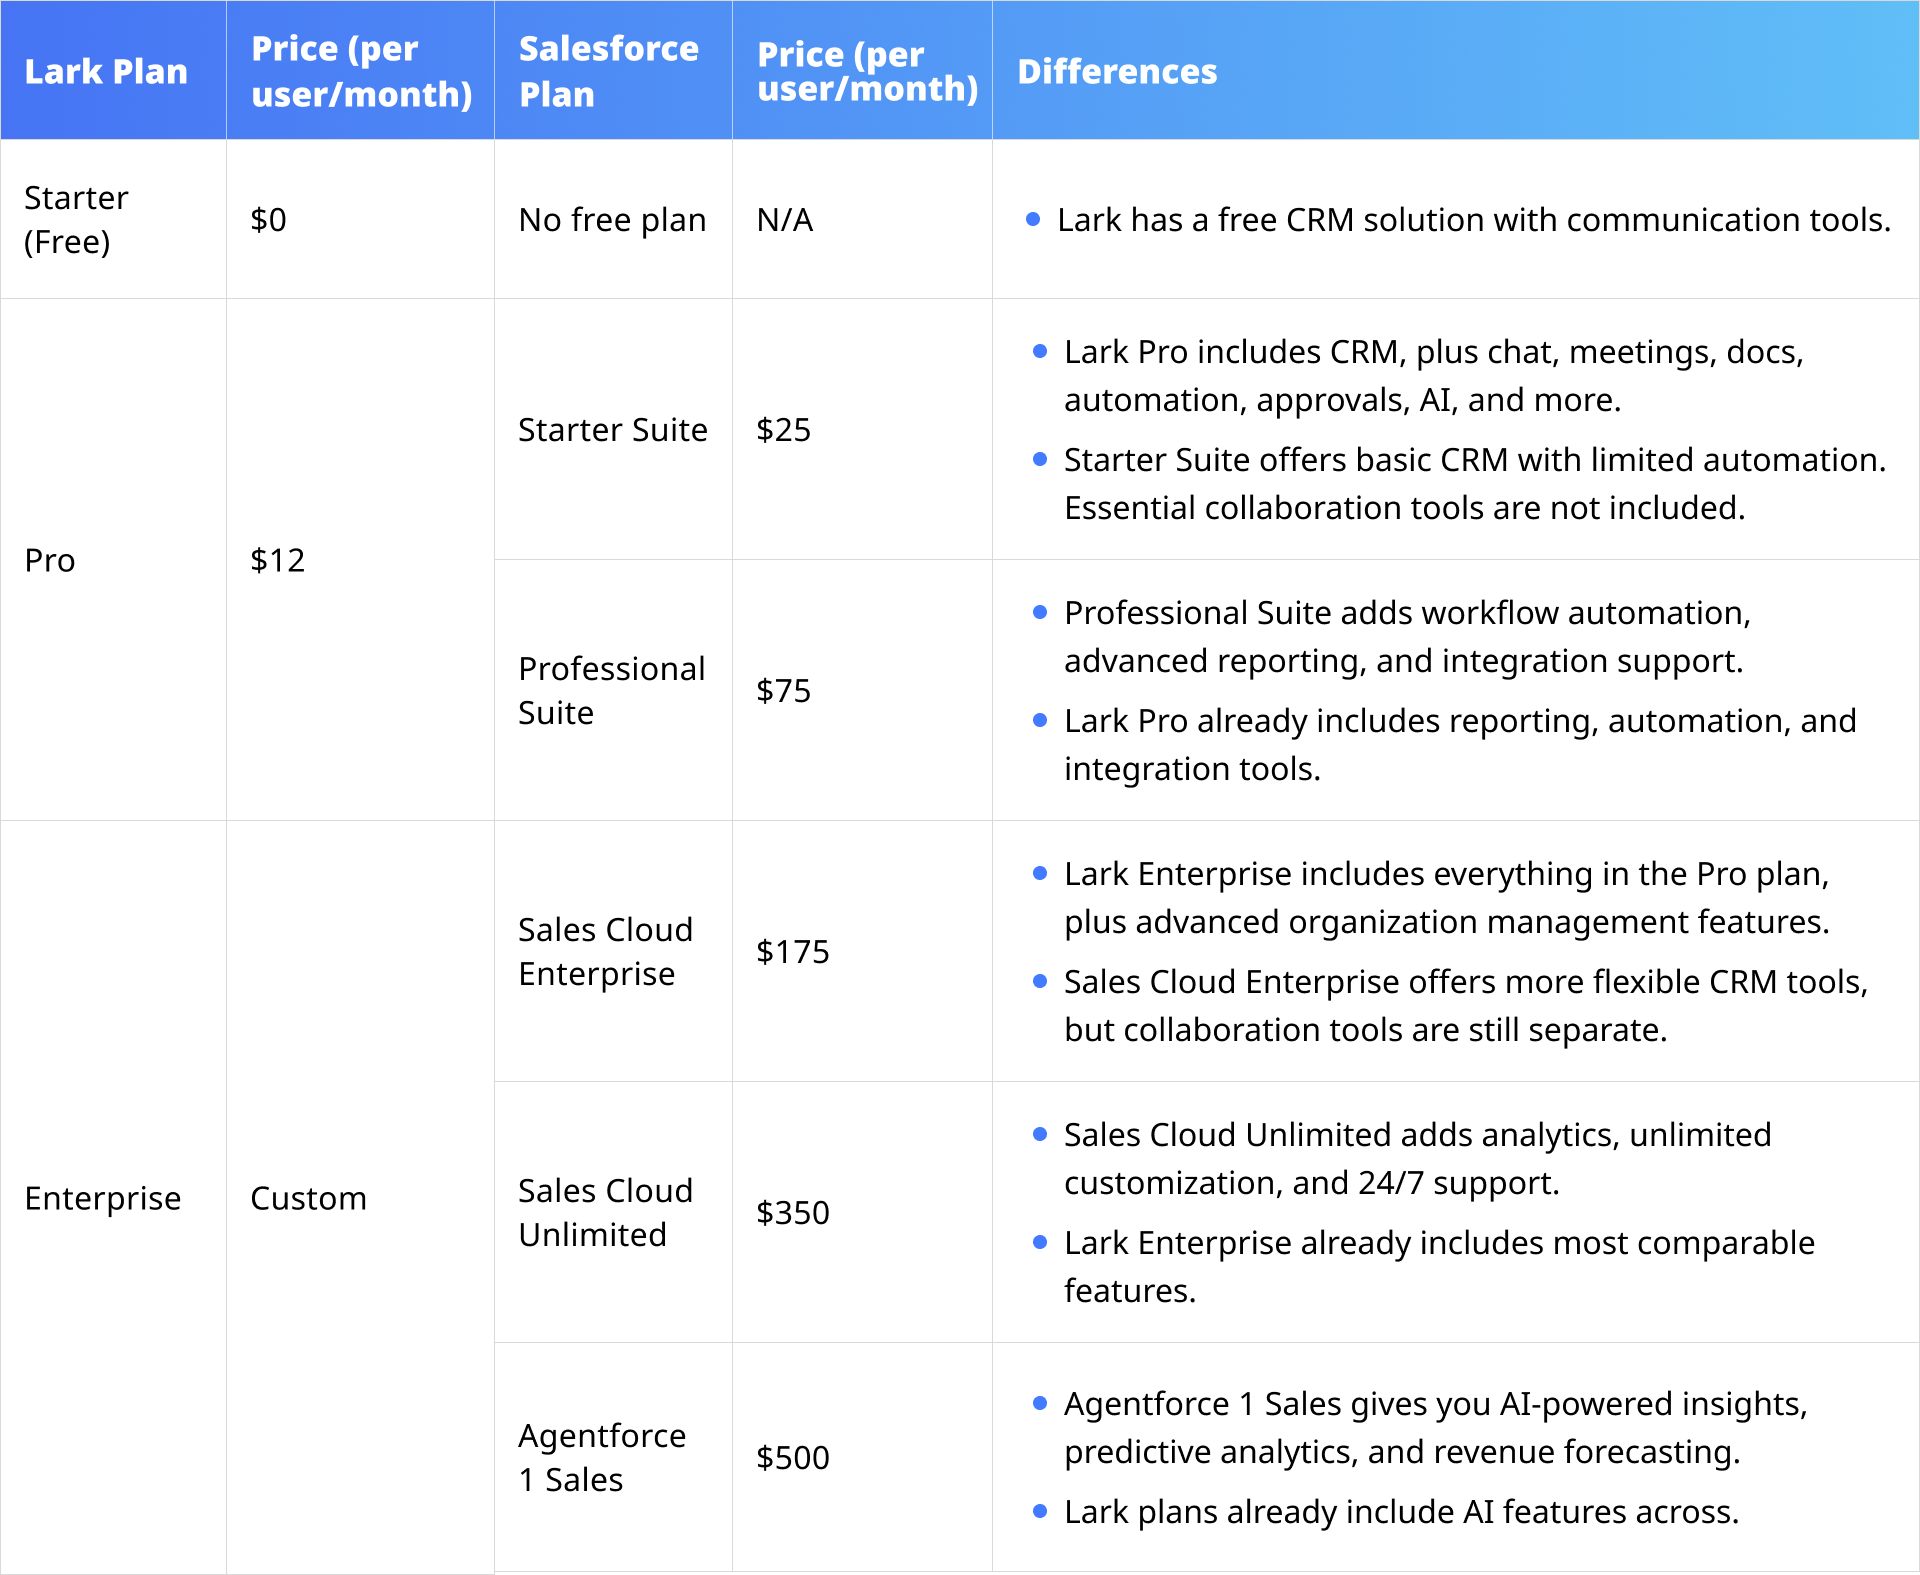The image size is (1920, 1575).
Task: Click the 'Sales Cloud Enterprise' plan cell
Action: (605, 952)
